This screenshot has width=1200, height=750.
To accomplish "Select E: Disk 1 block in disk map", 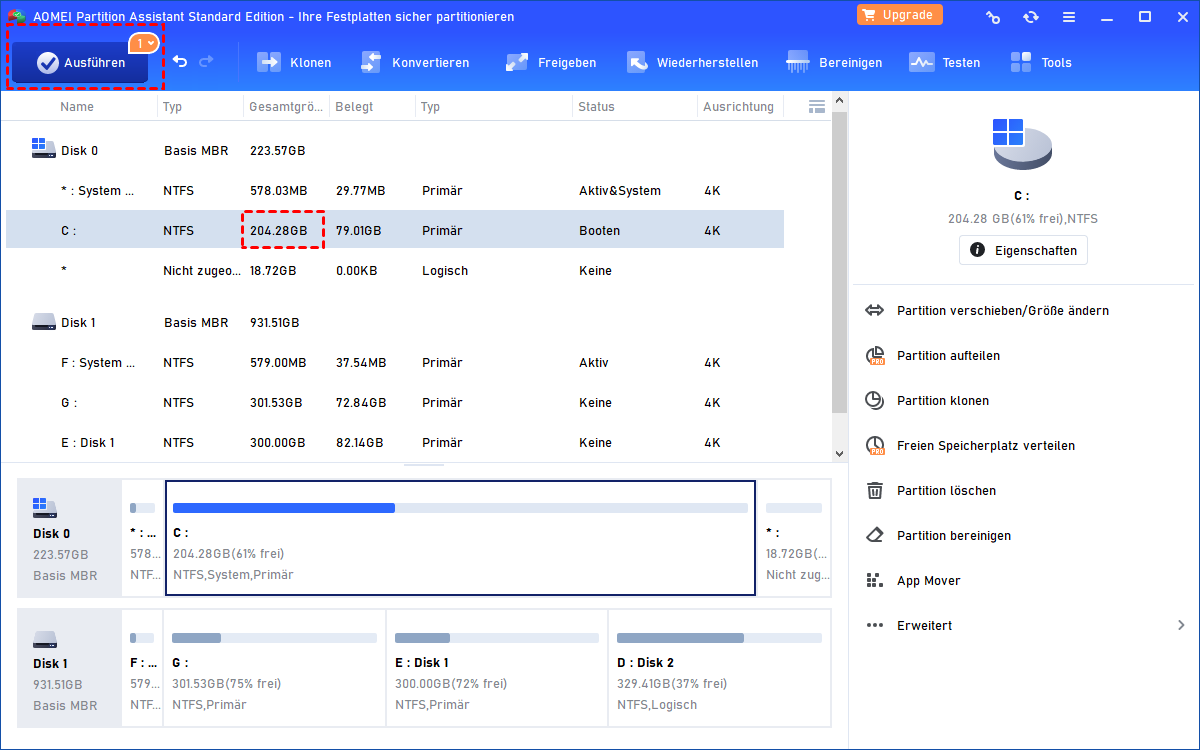I will click(x=497, y=668).
